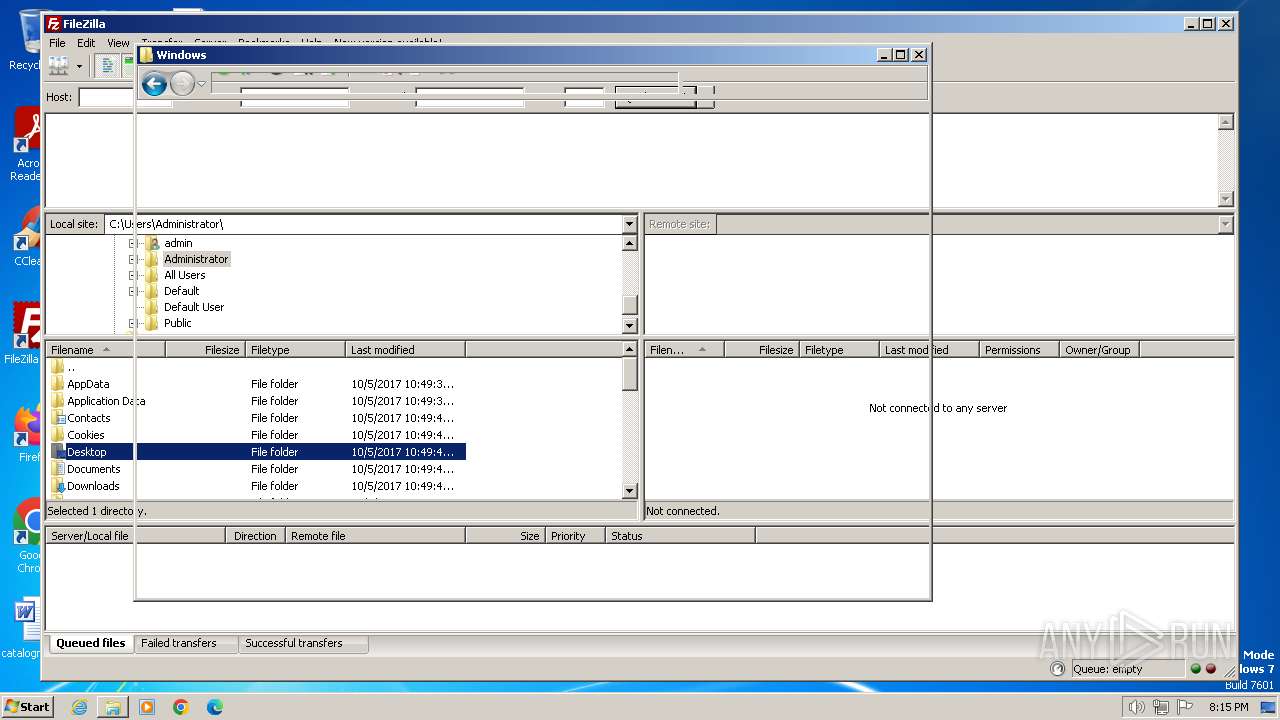
Task: Open Microsoft Edge from taskbar
Action: point(215,707)
